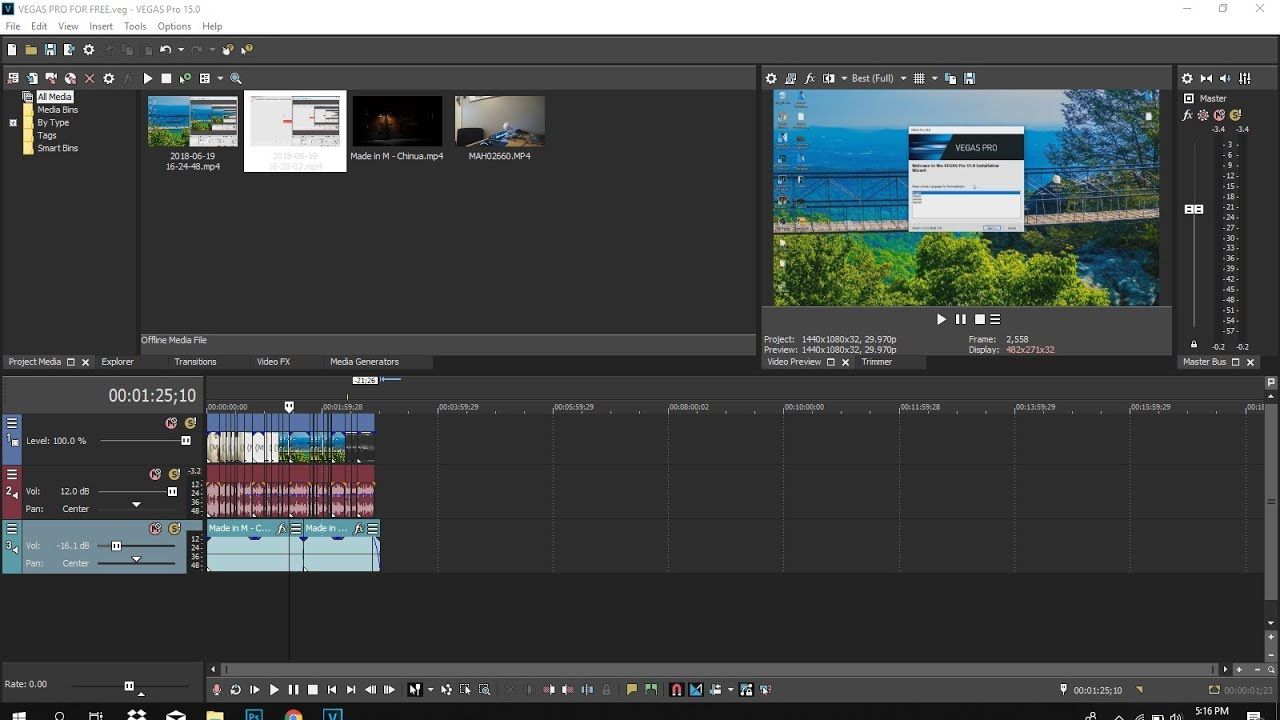Switch to the Explorer tab

point(117,362)
